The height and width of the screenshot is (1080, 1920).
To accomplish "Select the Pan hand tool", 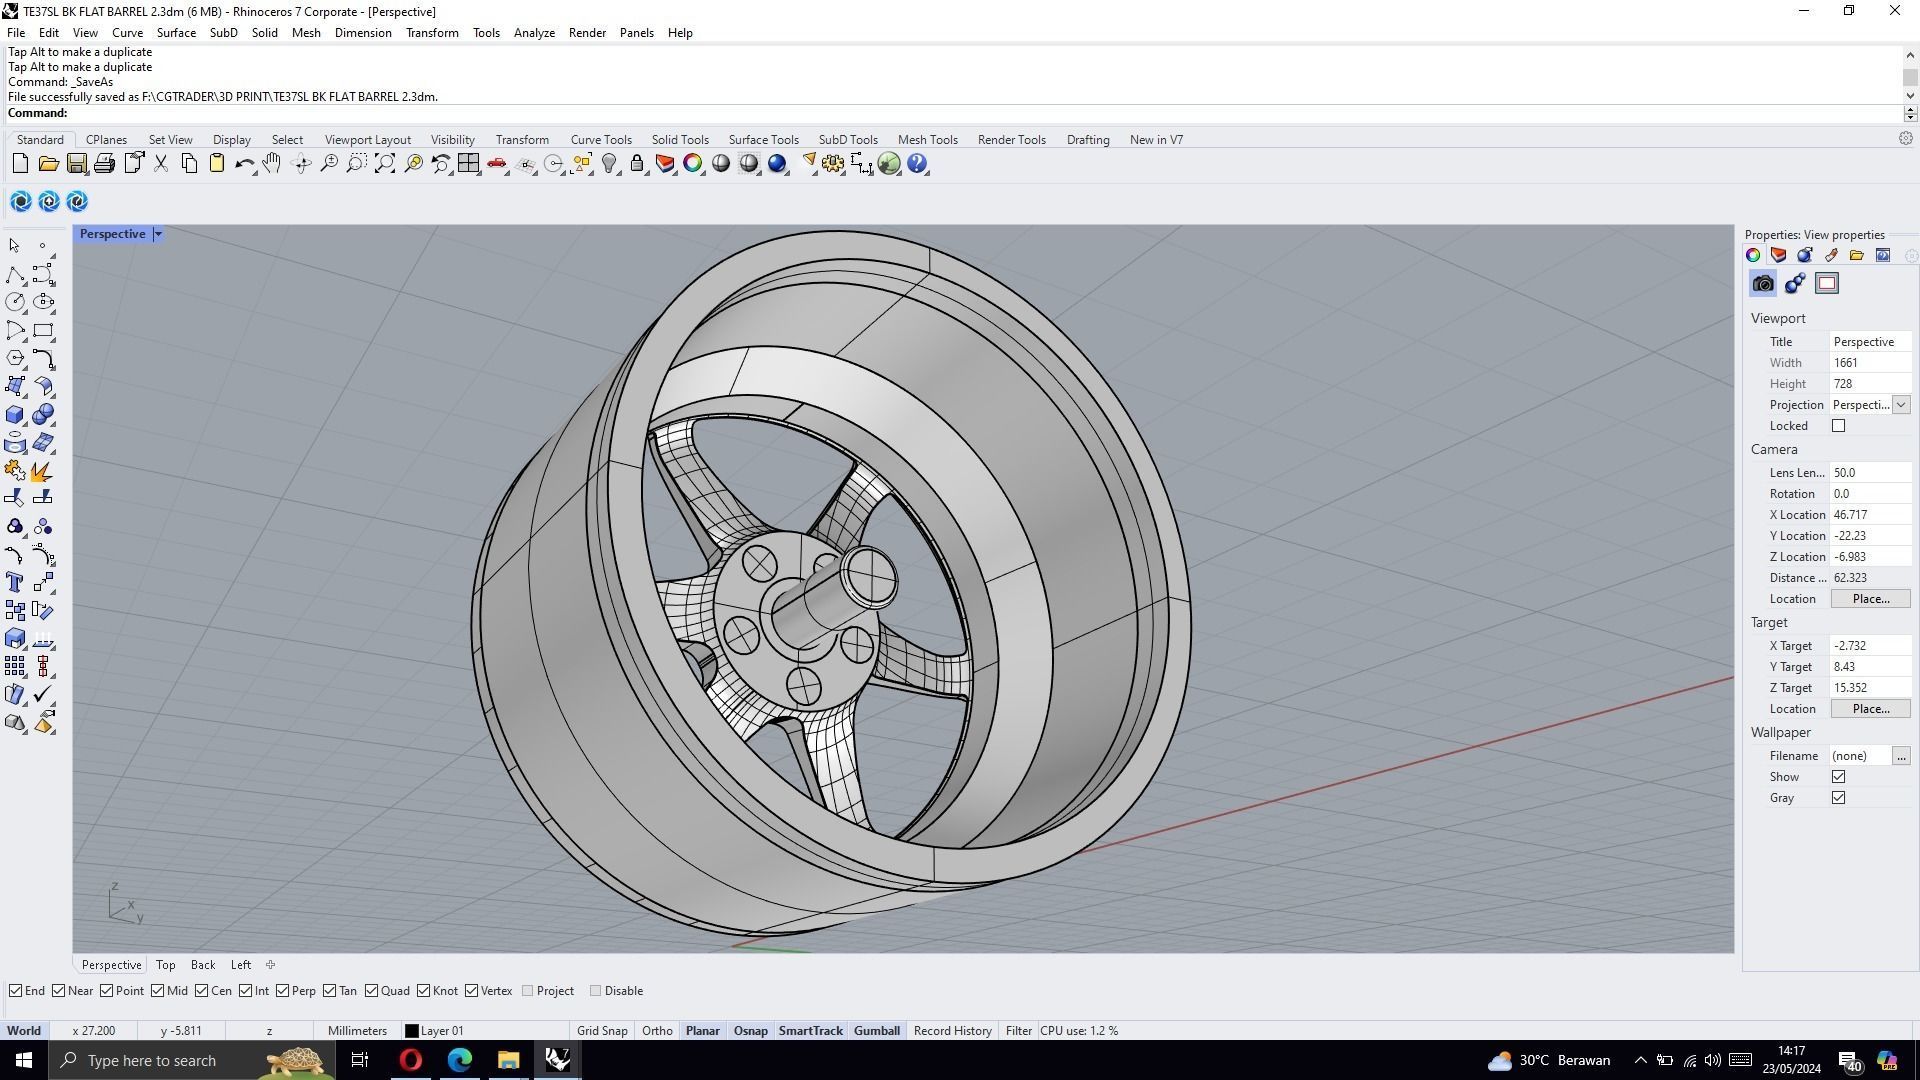I will 272,164.
